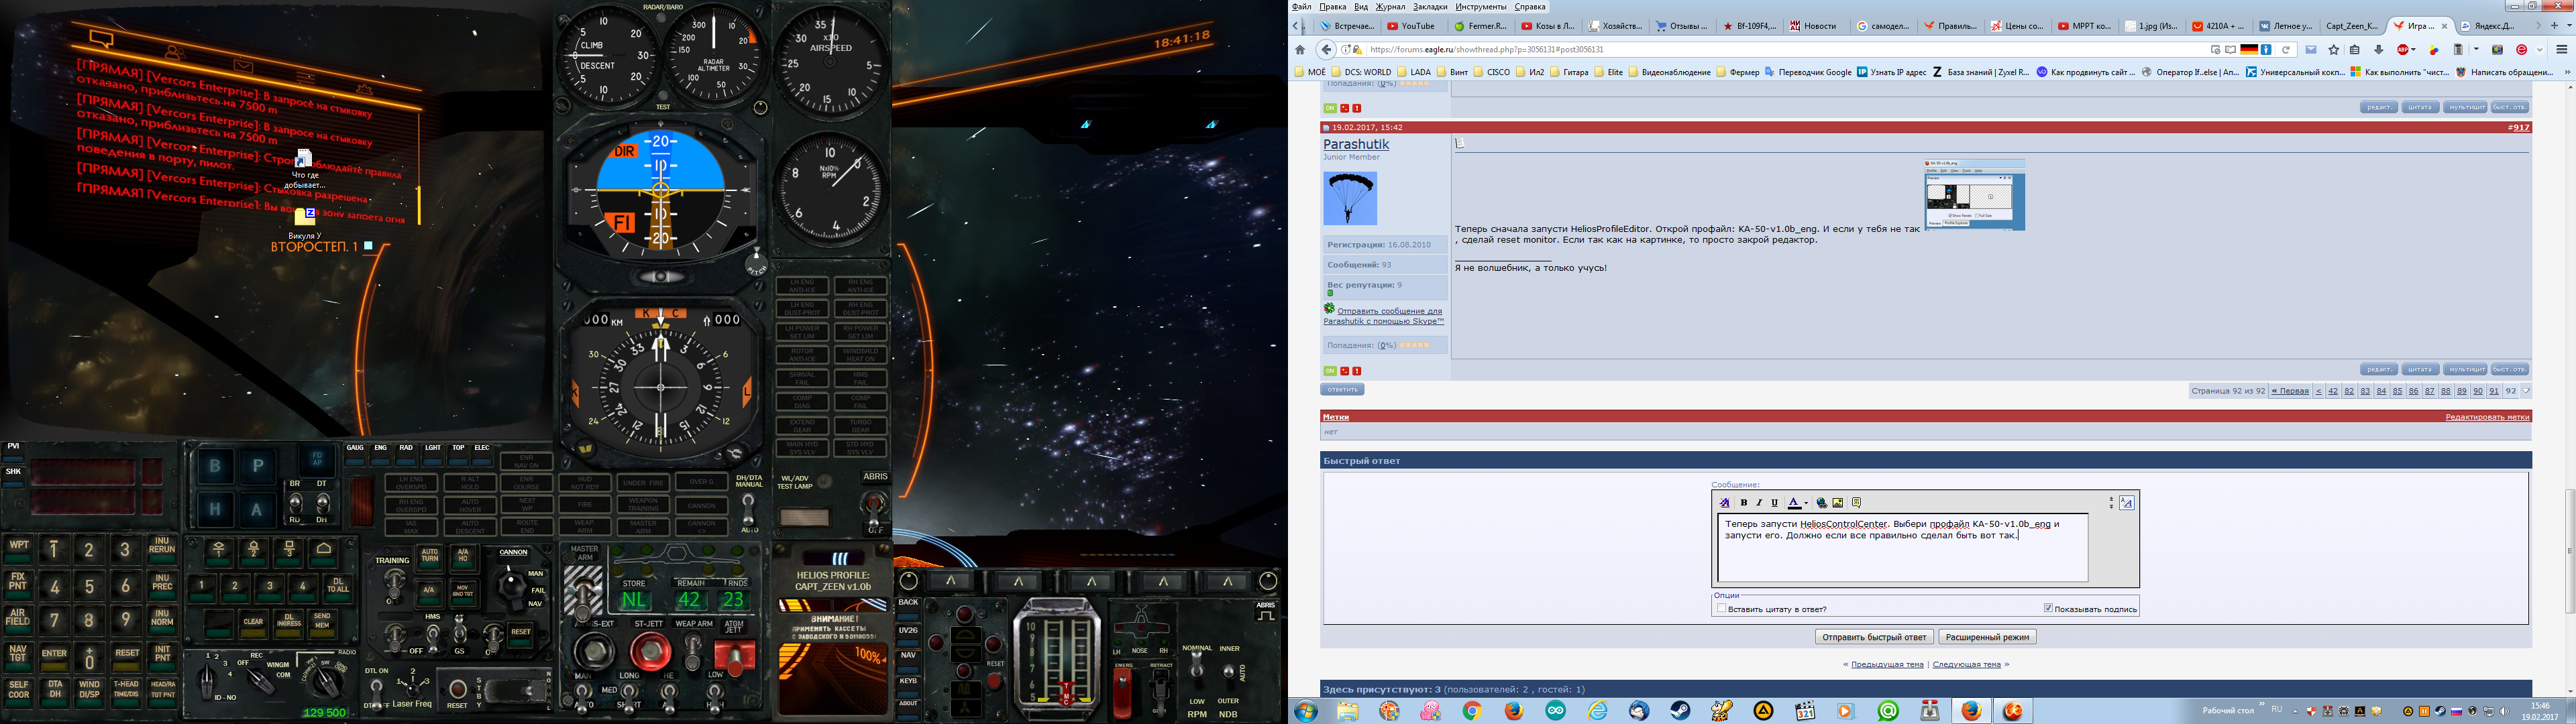2576x724 pixels.
Task: Click 'Редактировать метки' link
Action: [x=2487, y=417]
